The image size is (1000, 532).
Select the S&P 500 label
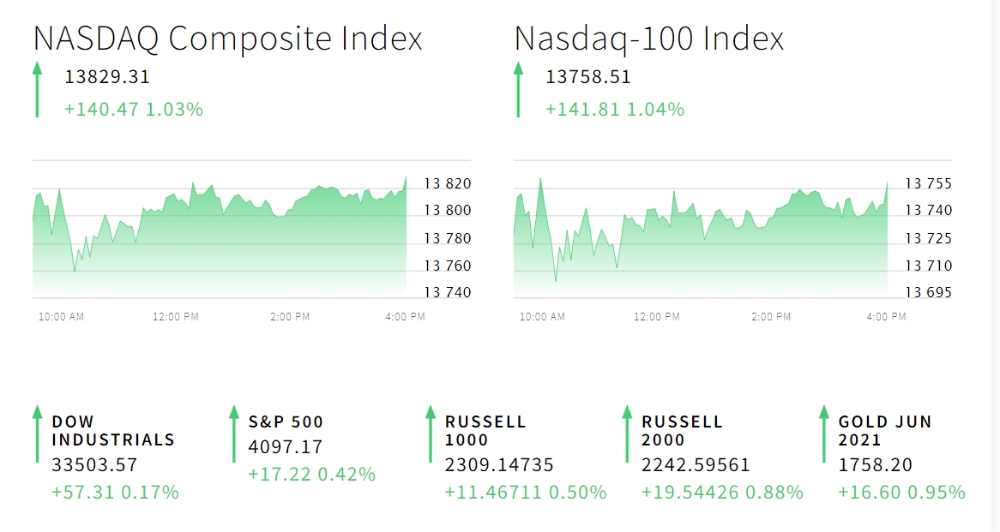pyautogui.click(x=286, y=422)
